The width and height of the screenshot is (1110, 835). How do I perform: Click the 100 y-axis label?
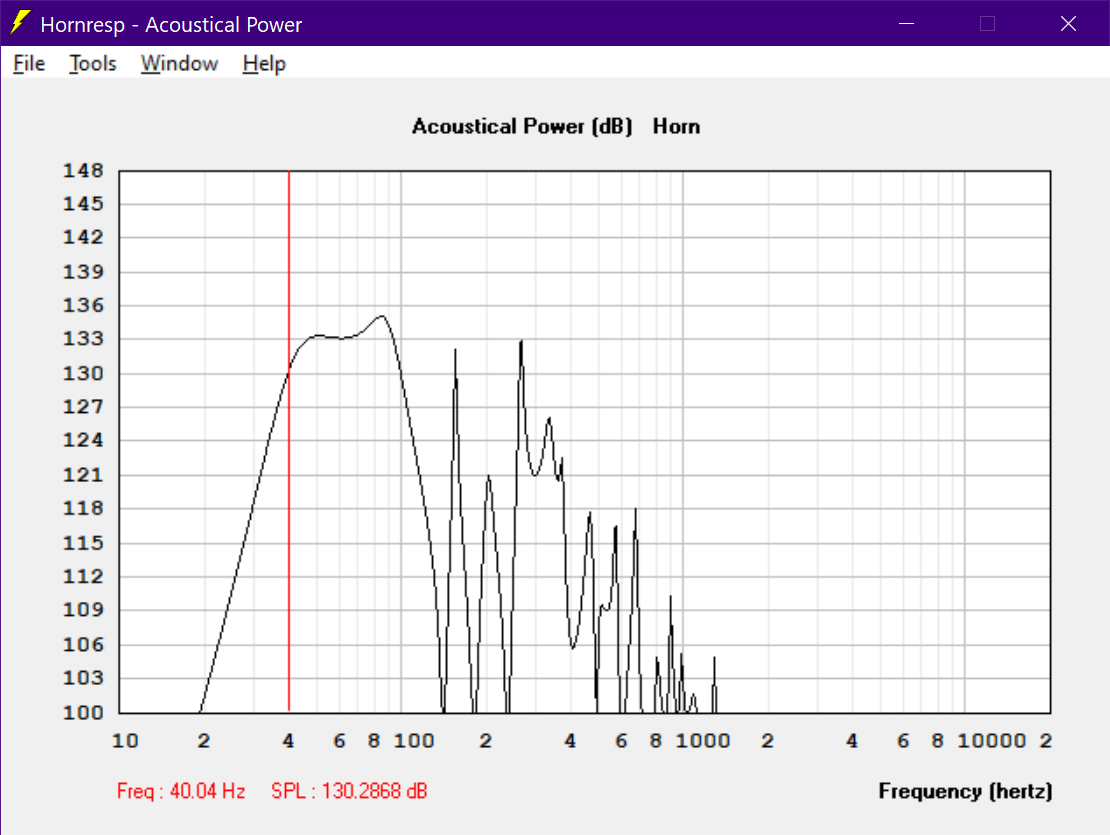click(x=84, y=713)
